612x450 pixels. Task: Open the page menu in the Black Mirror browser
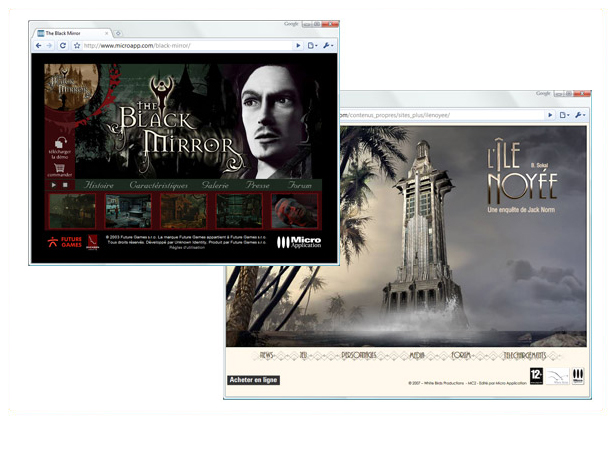coord(312,46)
